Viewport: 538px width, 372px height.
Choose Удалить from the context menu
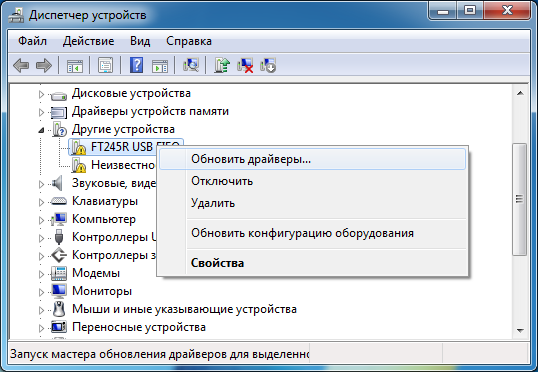point(313,203)
